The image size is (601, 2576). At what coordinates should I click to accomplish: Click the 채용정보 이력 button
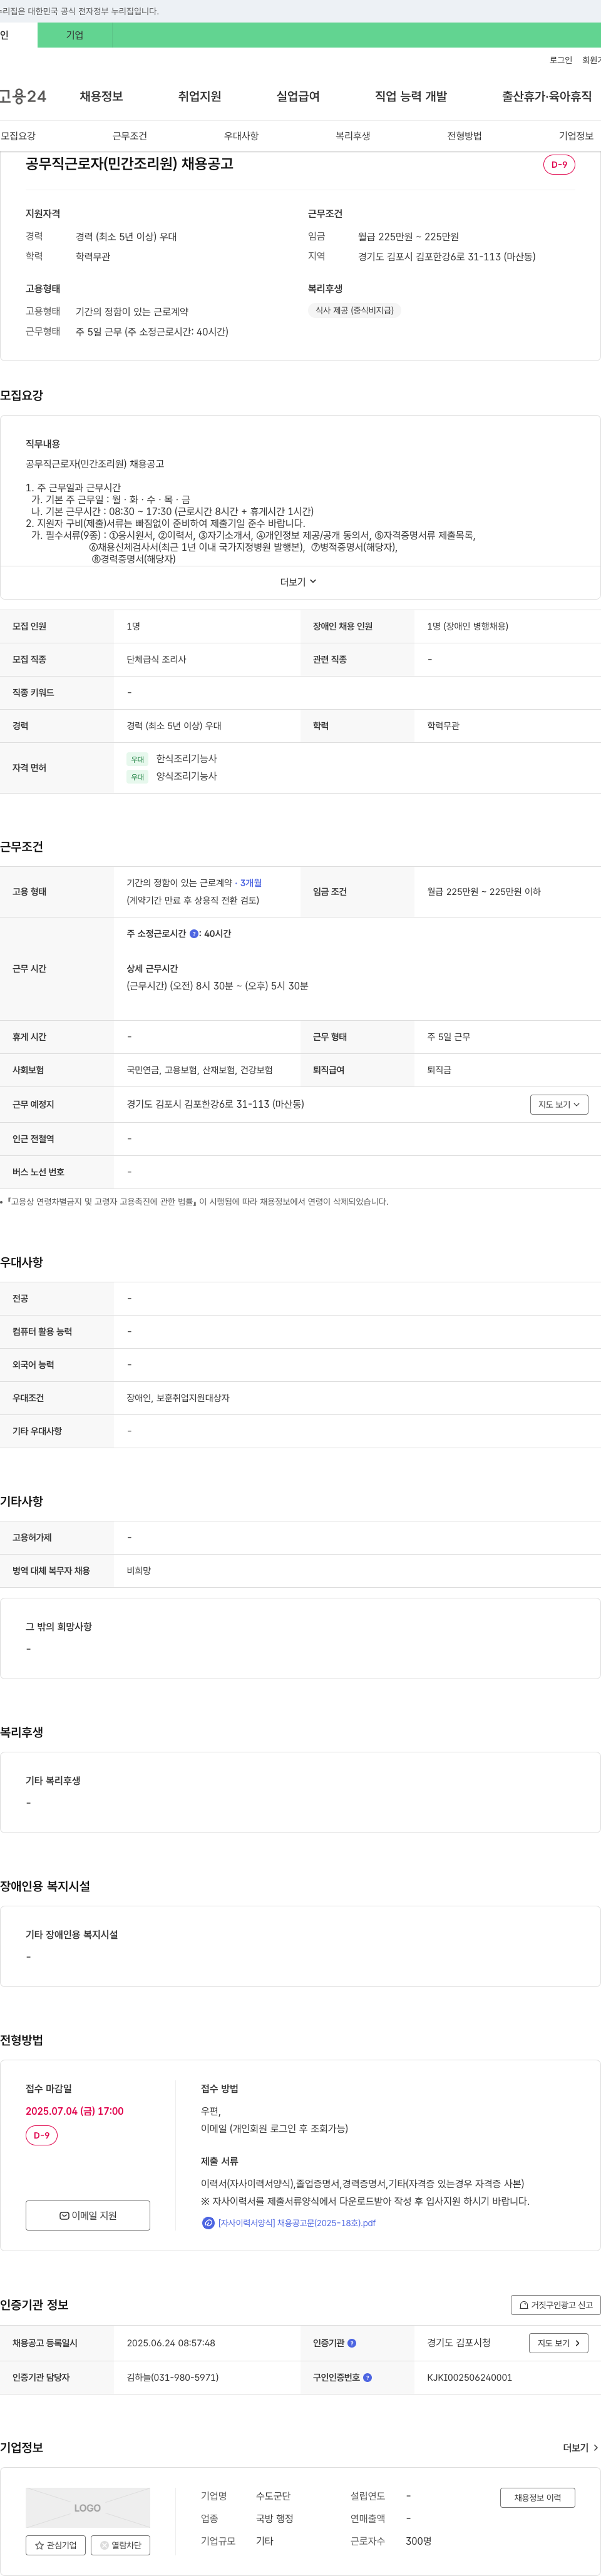click(538, 2498)
